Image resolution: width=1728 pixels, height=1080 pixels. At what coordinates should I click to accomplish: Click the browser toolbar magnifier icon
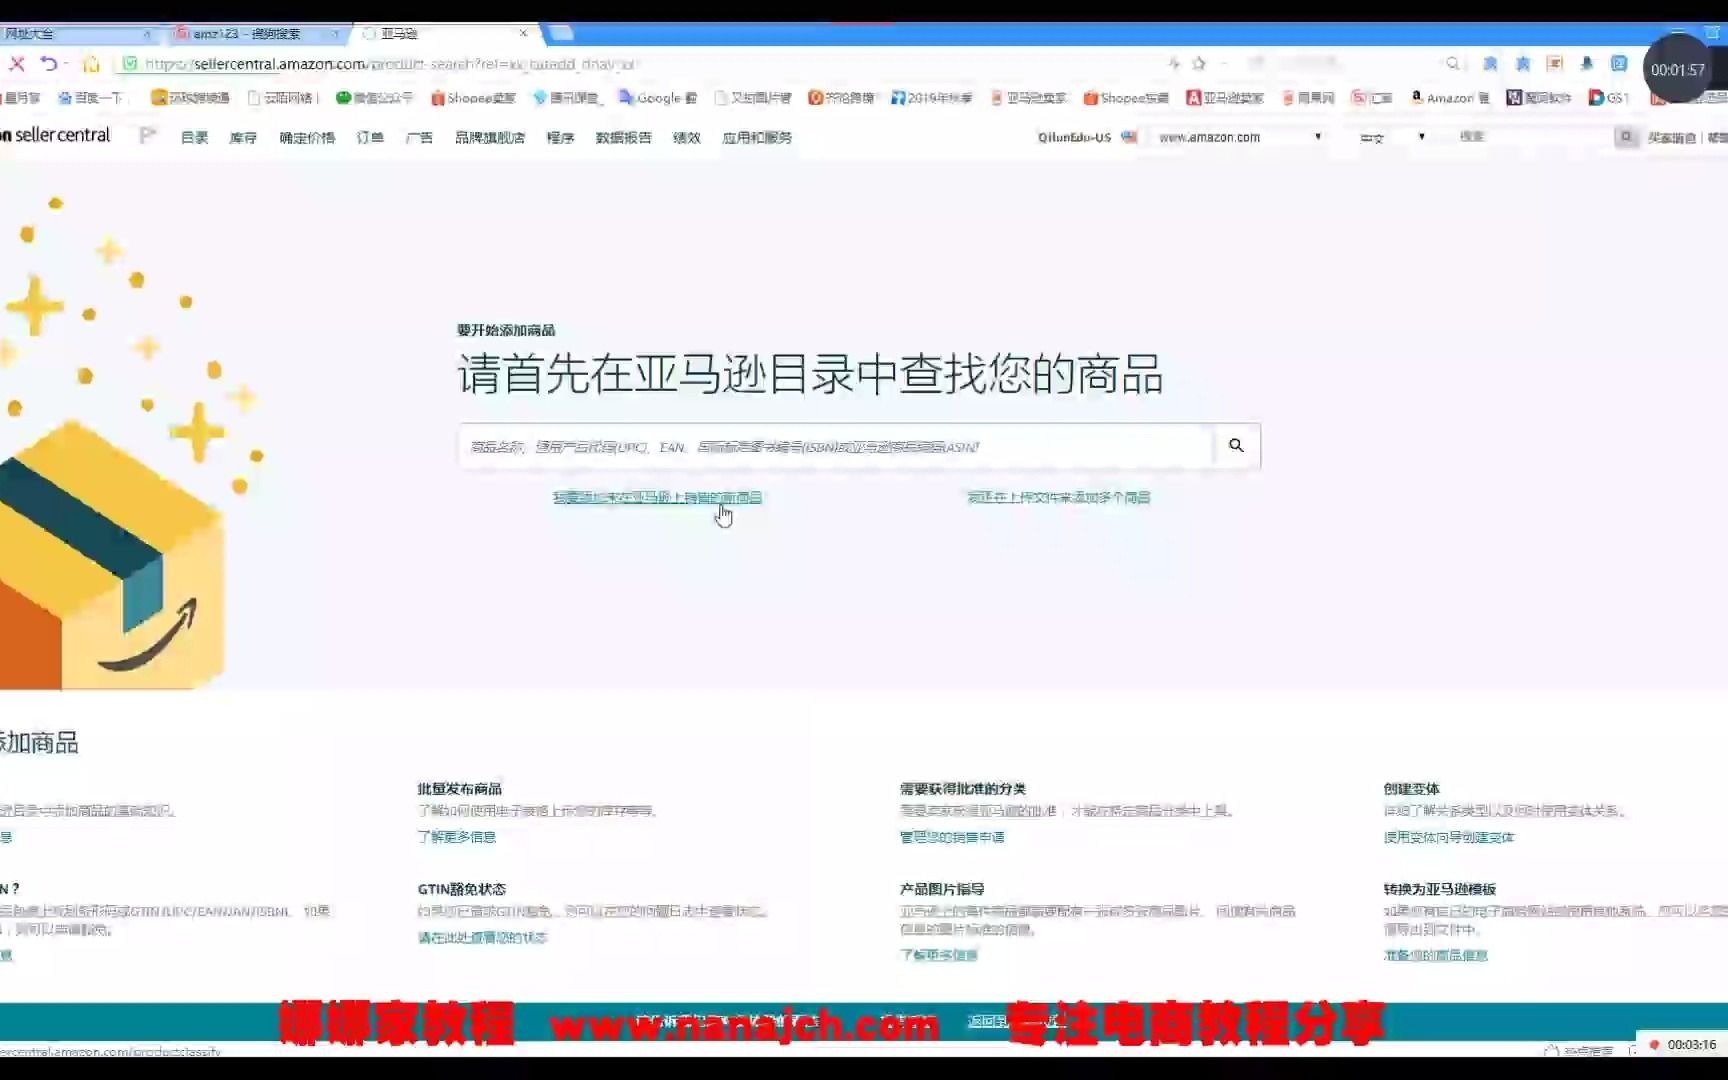tap(1452, 63)
